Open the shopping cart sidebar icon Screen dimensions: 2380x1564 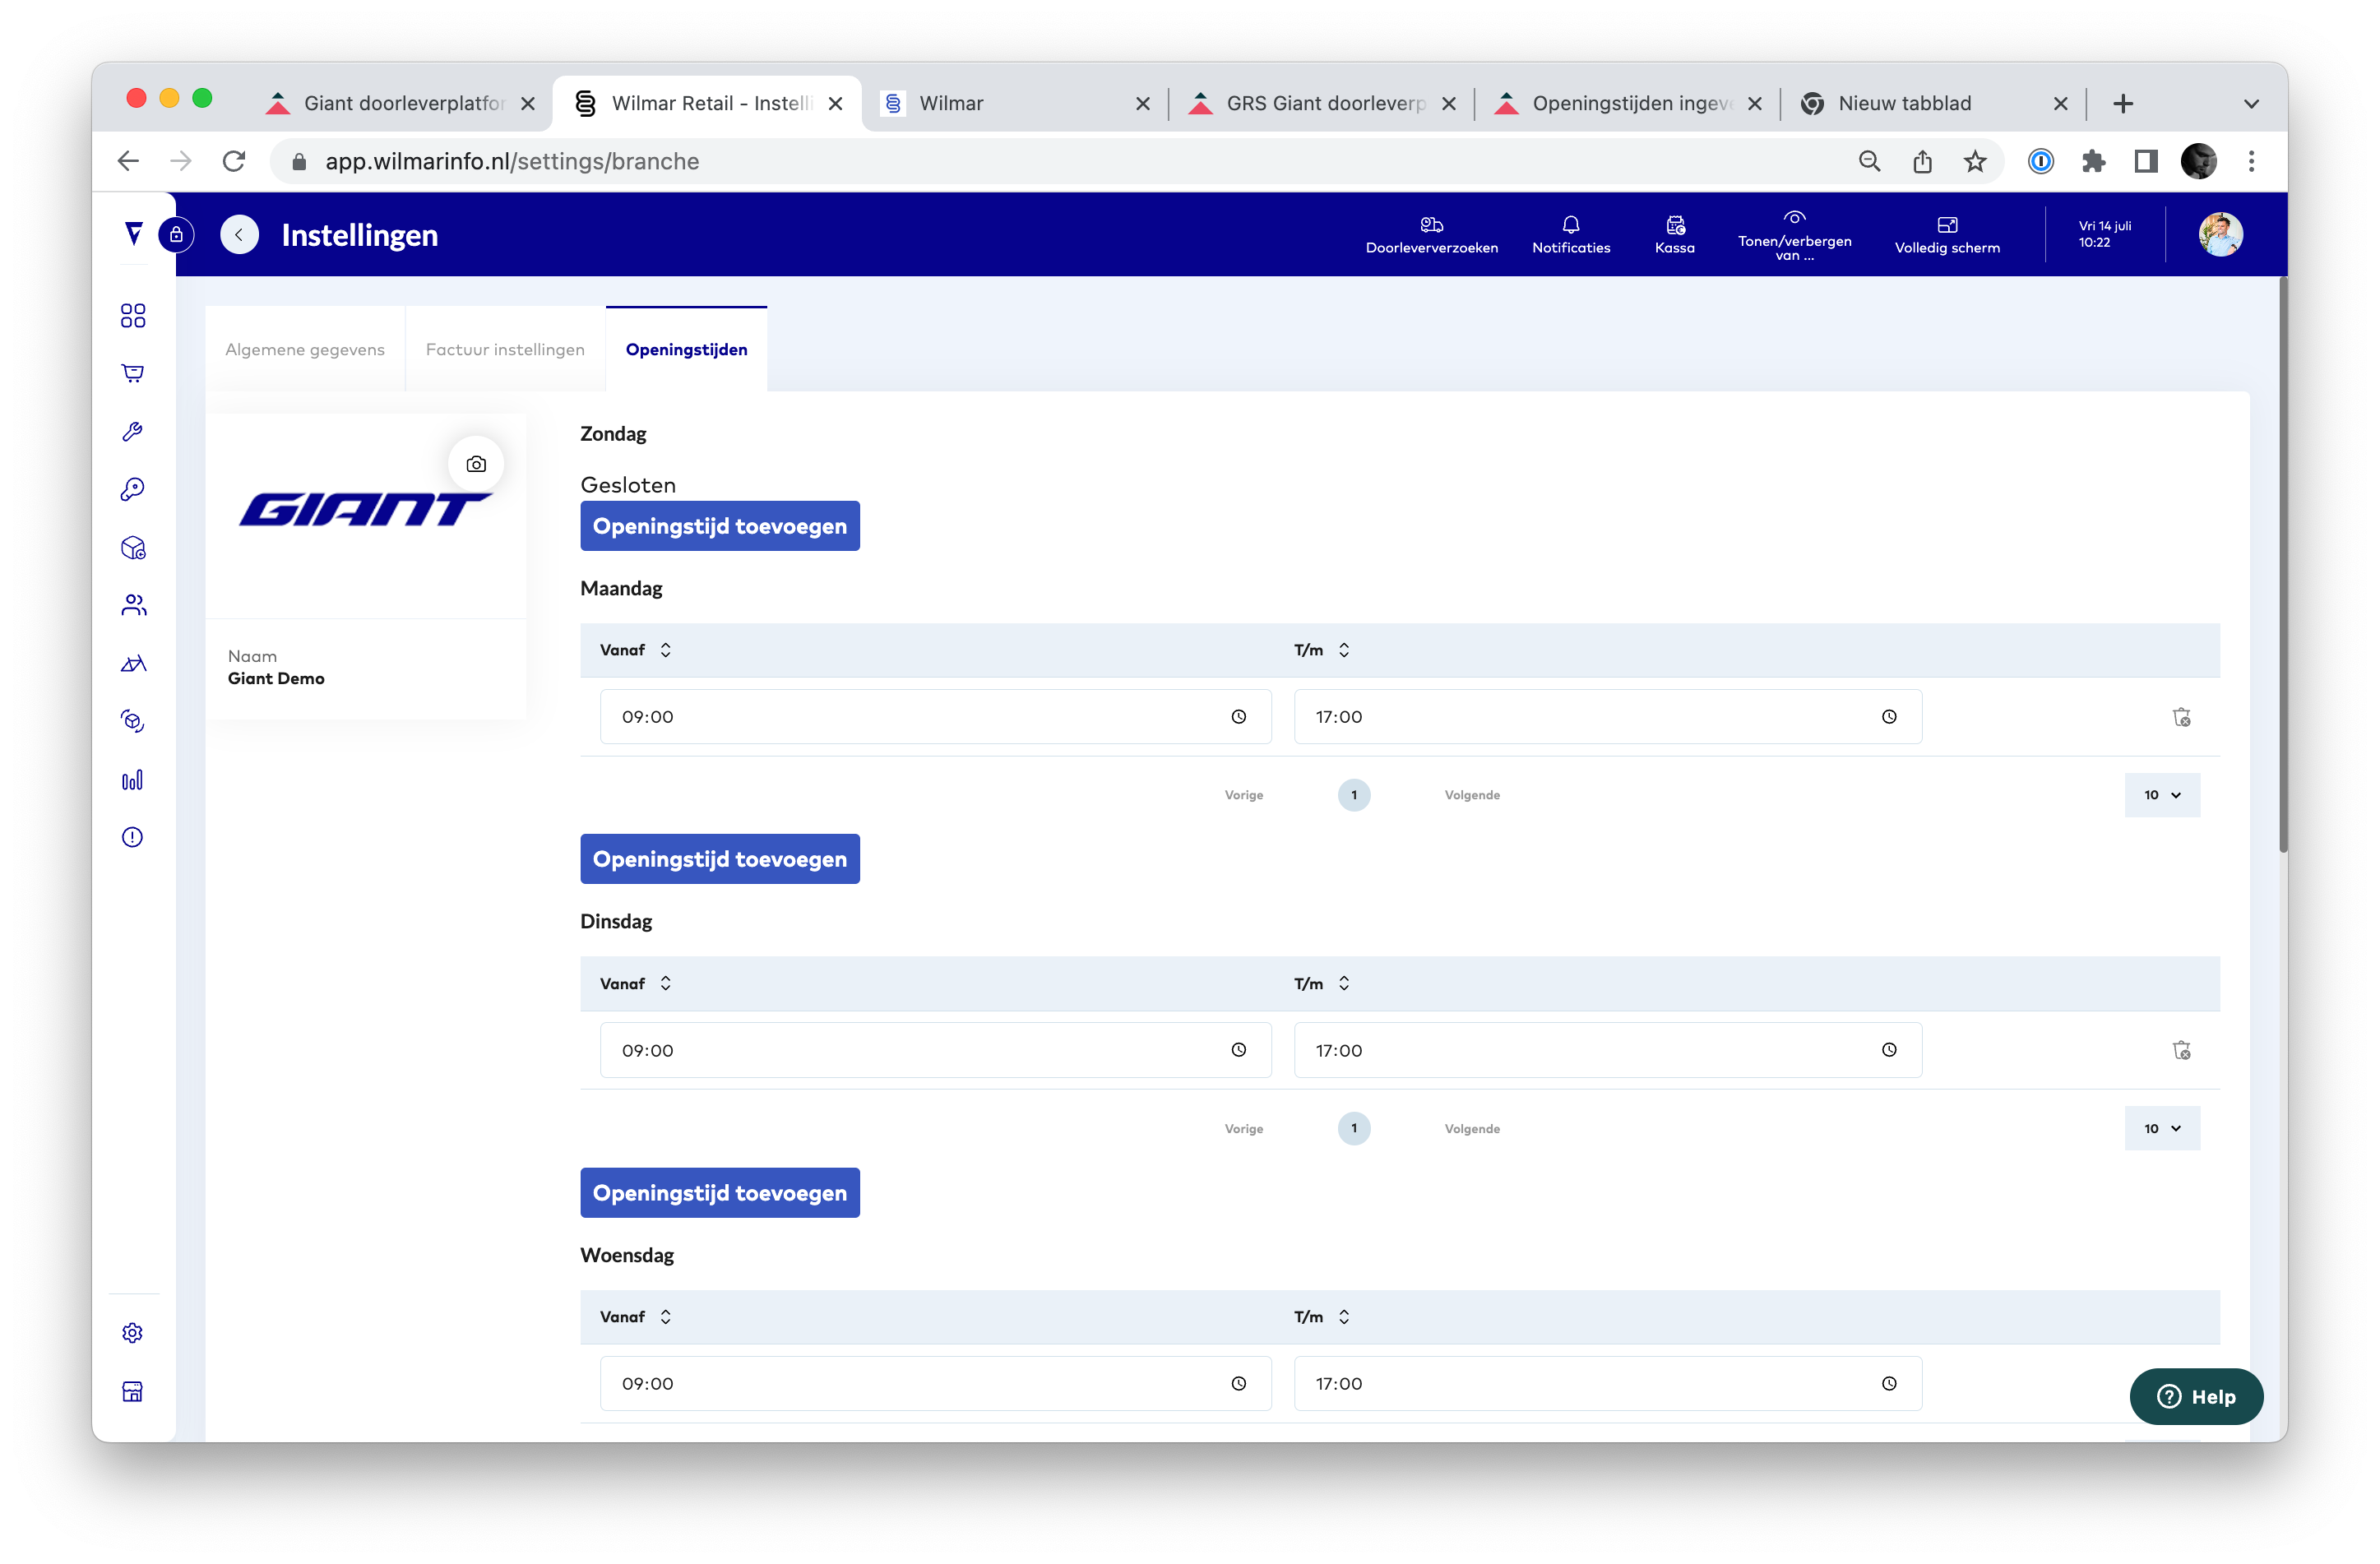click(132, 373)
